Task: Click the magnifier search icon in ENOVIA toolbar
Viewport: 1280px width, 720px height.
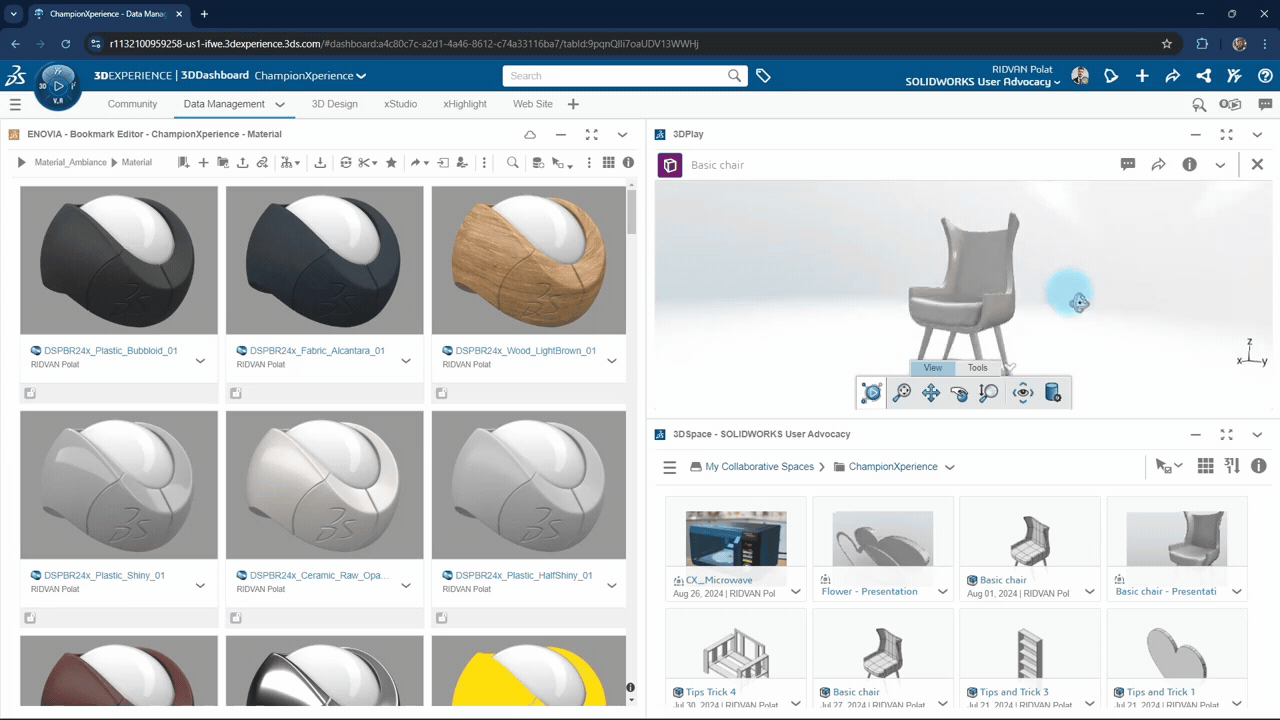Action: (512, 162)
